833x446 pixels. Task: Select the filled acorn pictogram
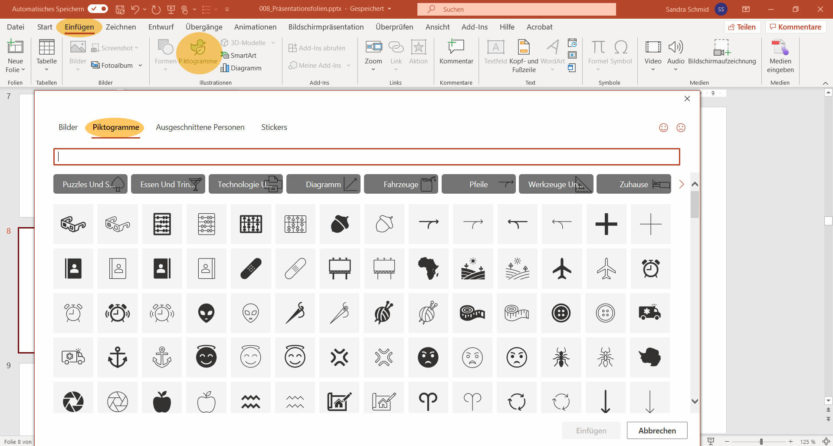(x=340, y=224)
